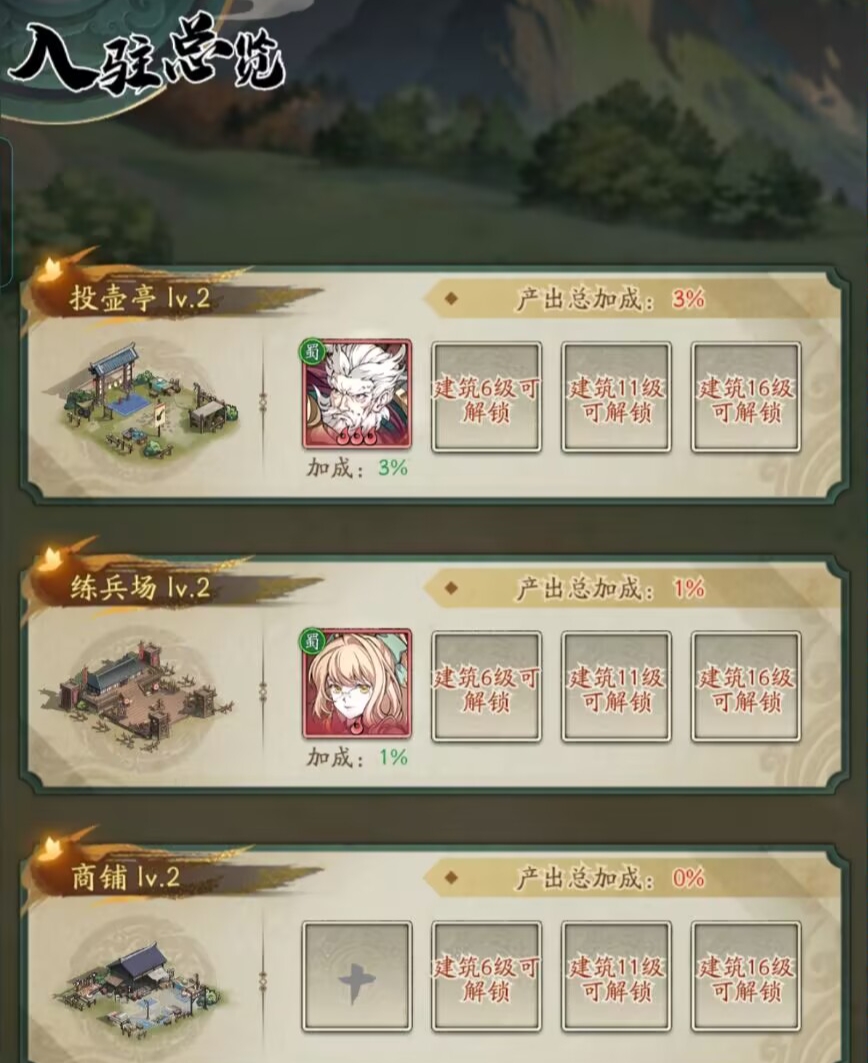Click 商铺 locked slot 建筑16级可解锁
Image resolution: width=868 pixels, height=1063 pixels.
(746, 976)
